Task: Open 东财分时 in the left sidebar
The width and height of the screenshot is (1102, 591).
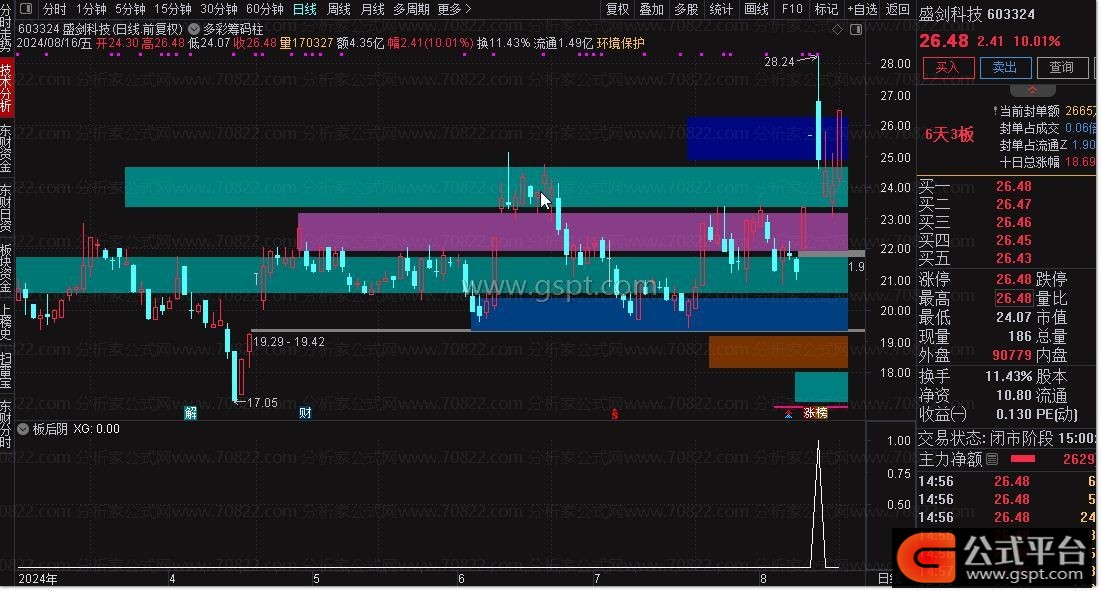Action: (x=6, y=424)
